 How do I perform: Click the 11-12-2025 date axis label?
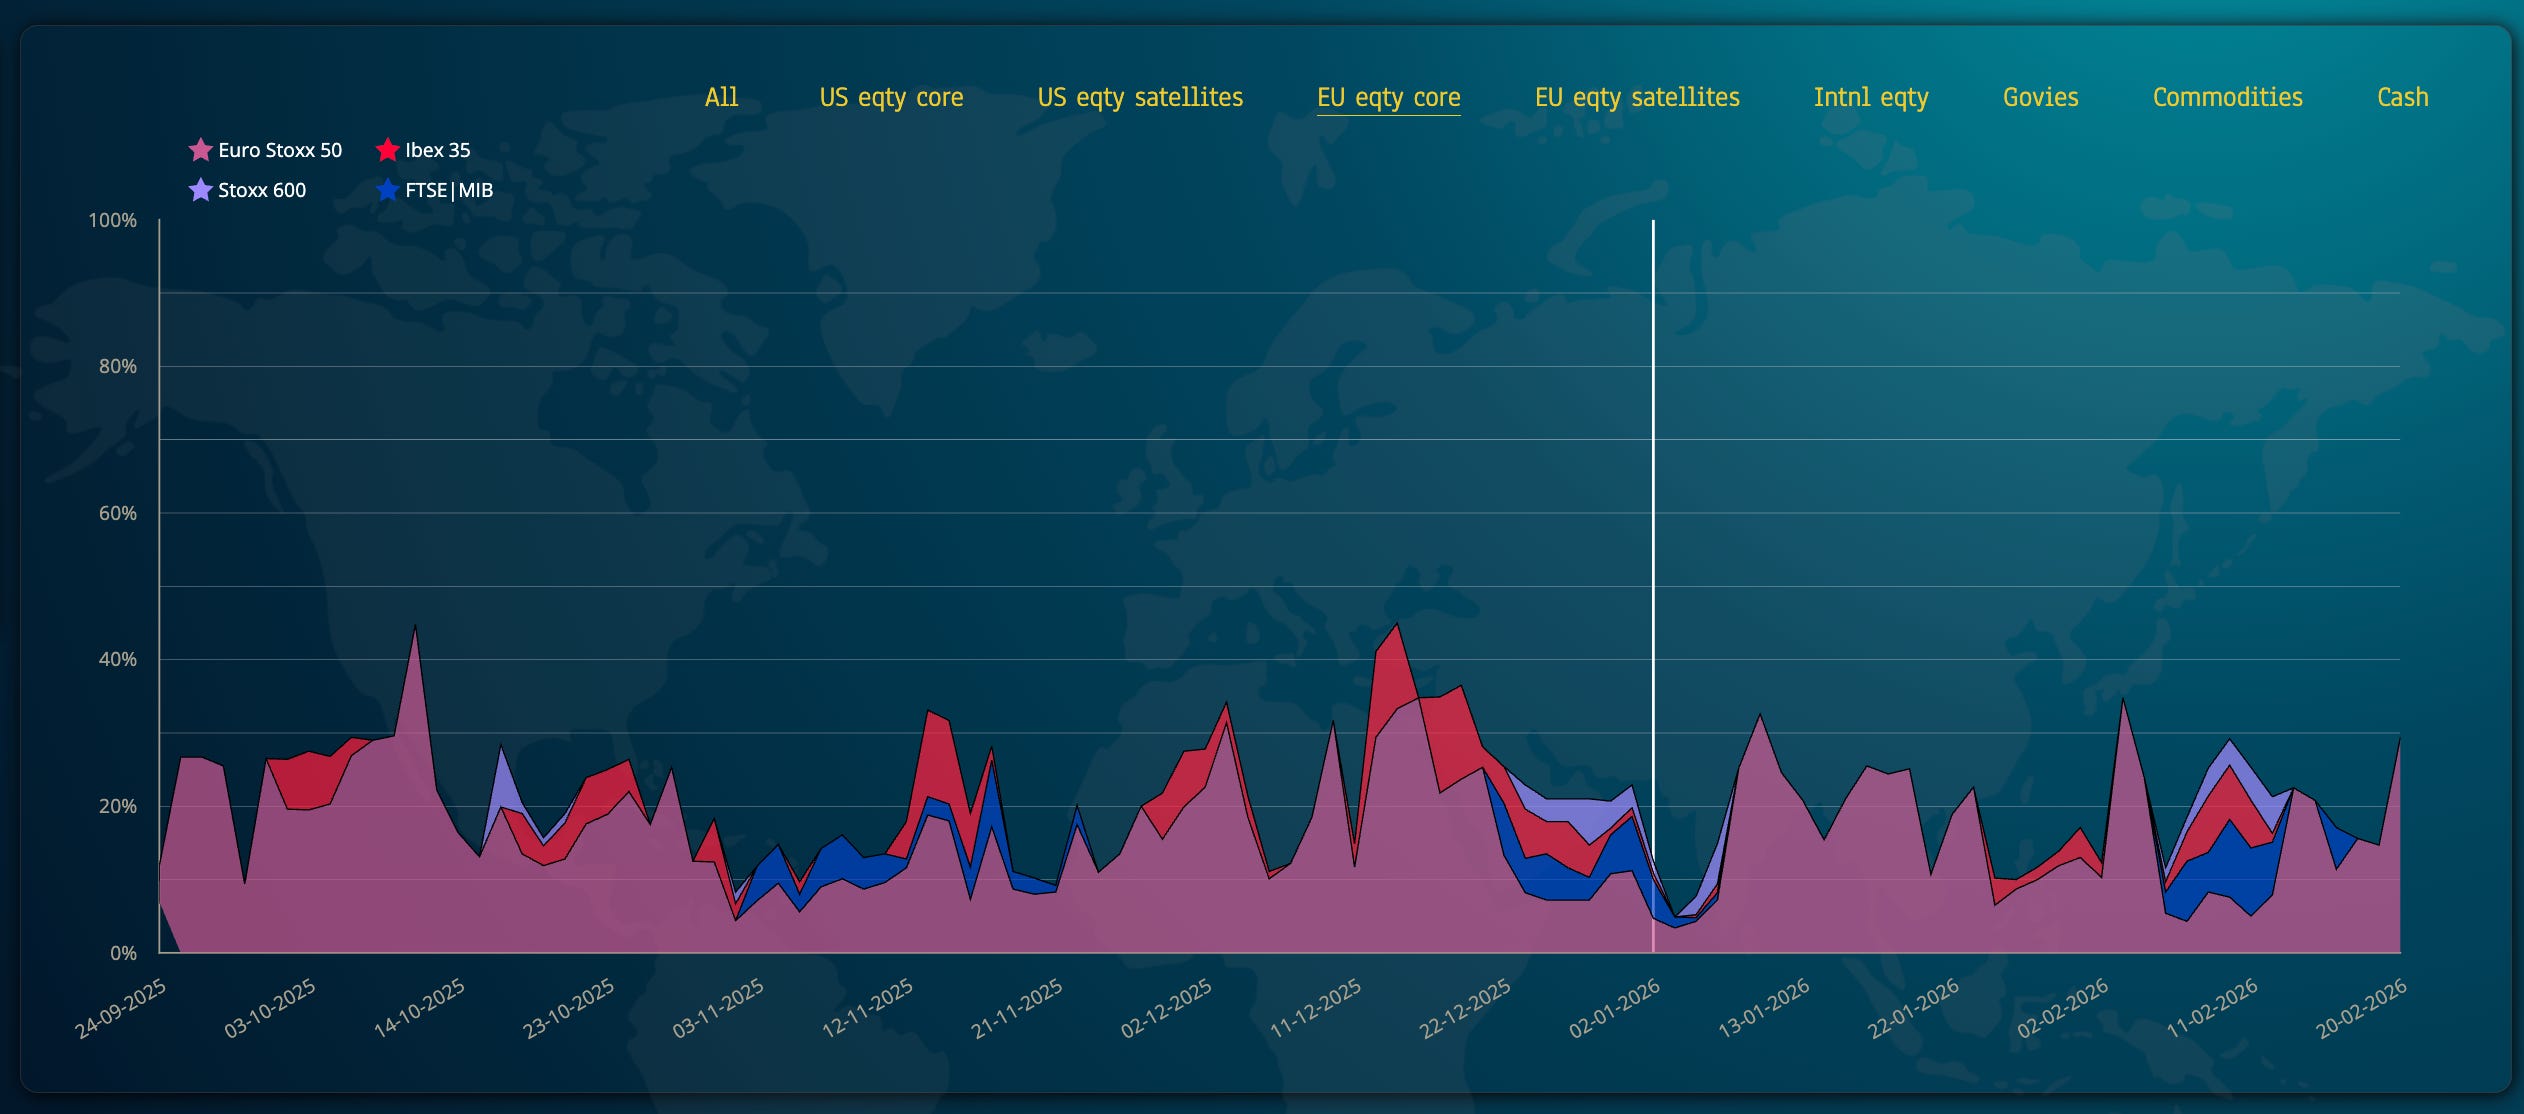coord(1316,1007)
